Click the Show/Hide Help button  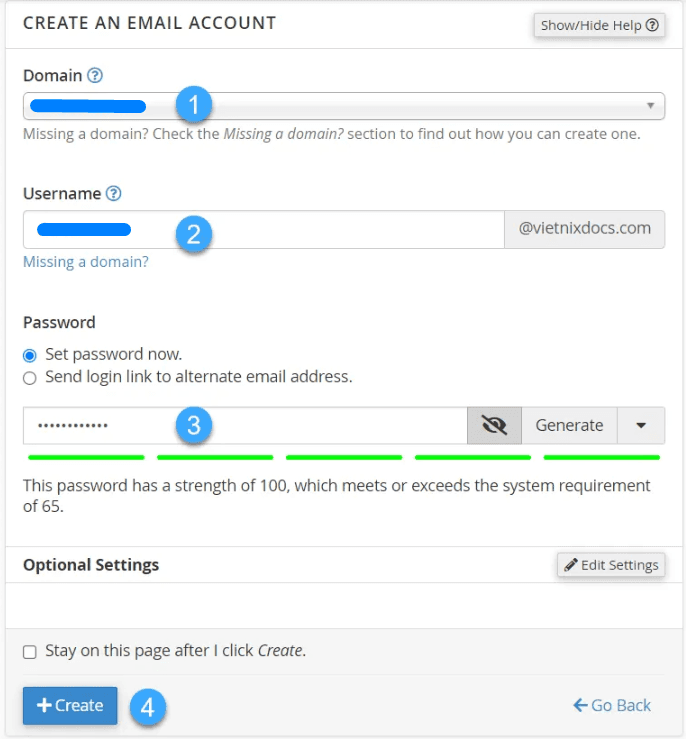pyautogui.click(x=599, y=26)
